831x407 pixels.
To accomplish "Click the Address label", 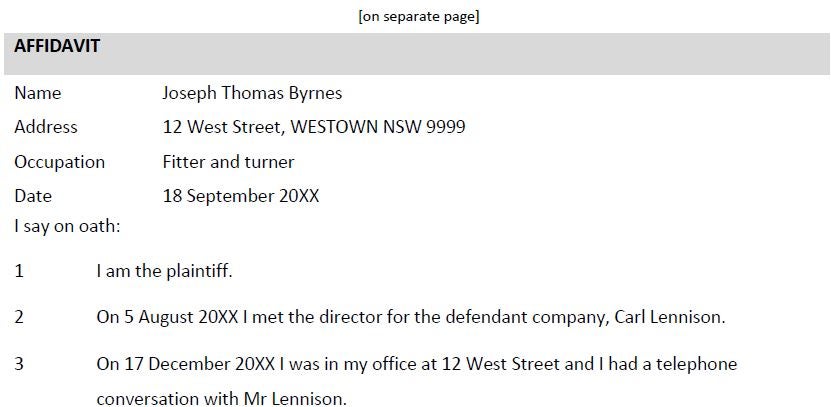I will [x=46, y=127].
